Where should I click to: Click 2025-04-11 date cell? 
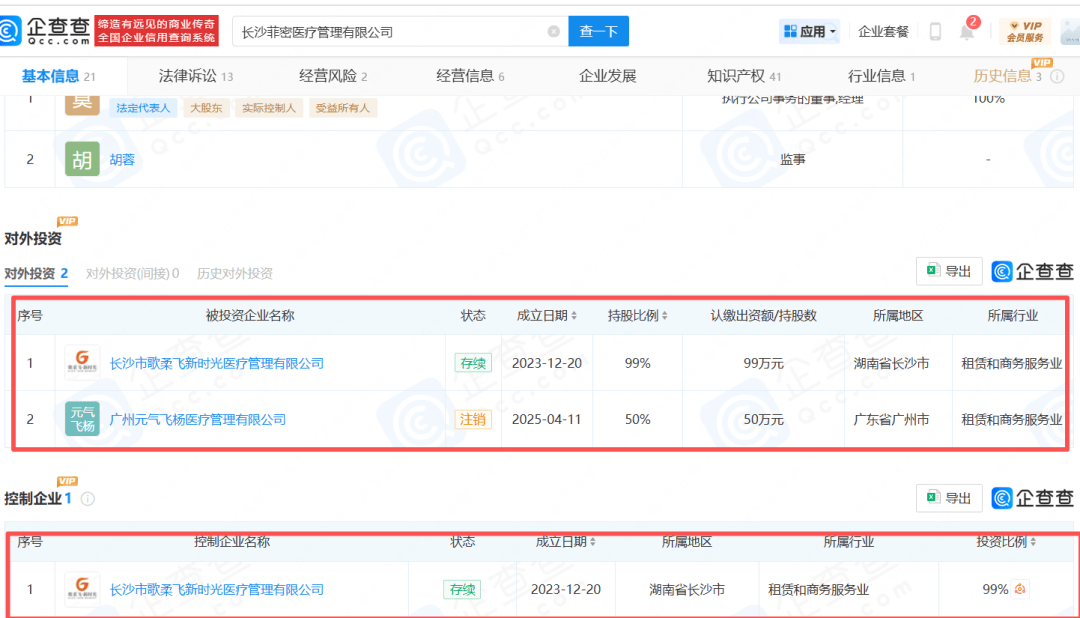click(547, 419)
